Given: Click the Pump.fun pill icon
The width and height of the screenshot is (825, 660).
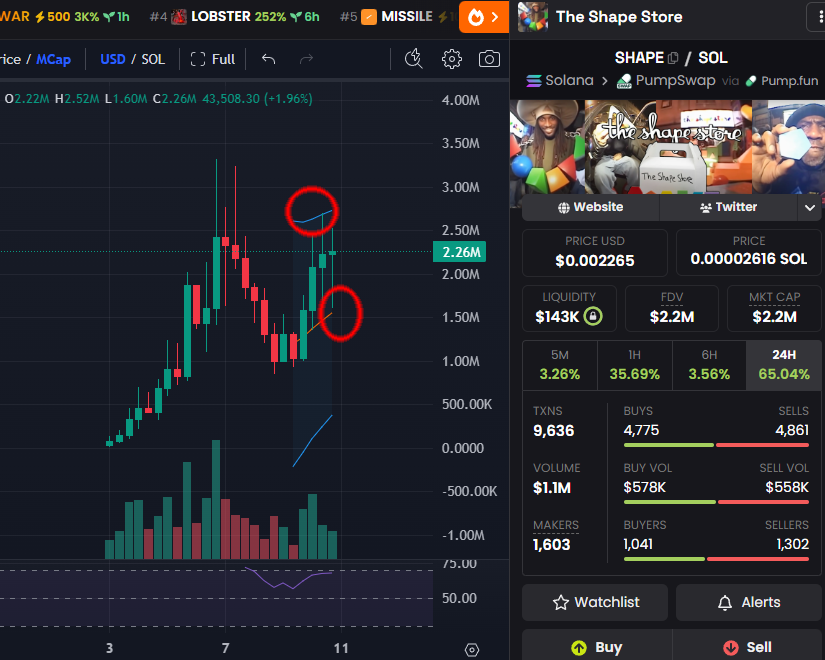Looking at the screenshot, I should [x=751, y=81].
